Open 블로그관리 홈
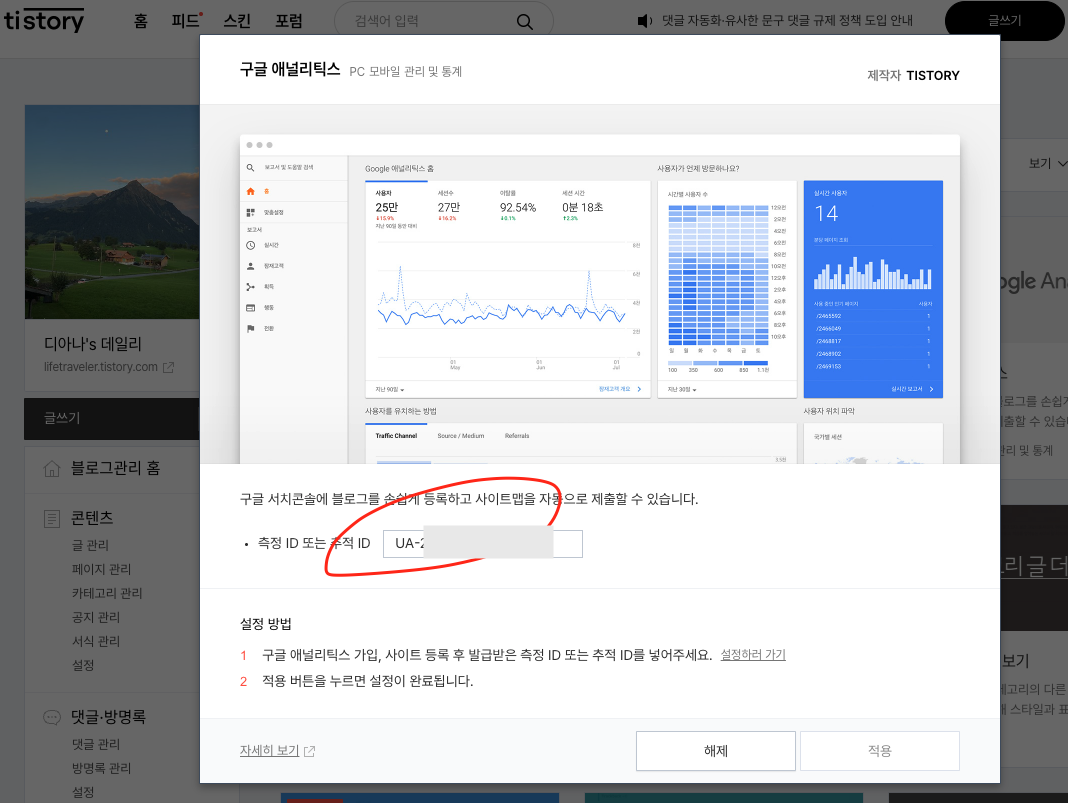This screenshot has height=803, width=1068. (x=115, y=468)
